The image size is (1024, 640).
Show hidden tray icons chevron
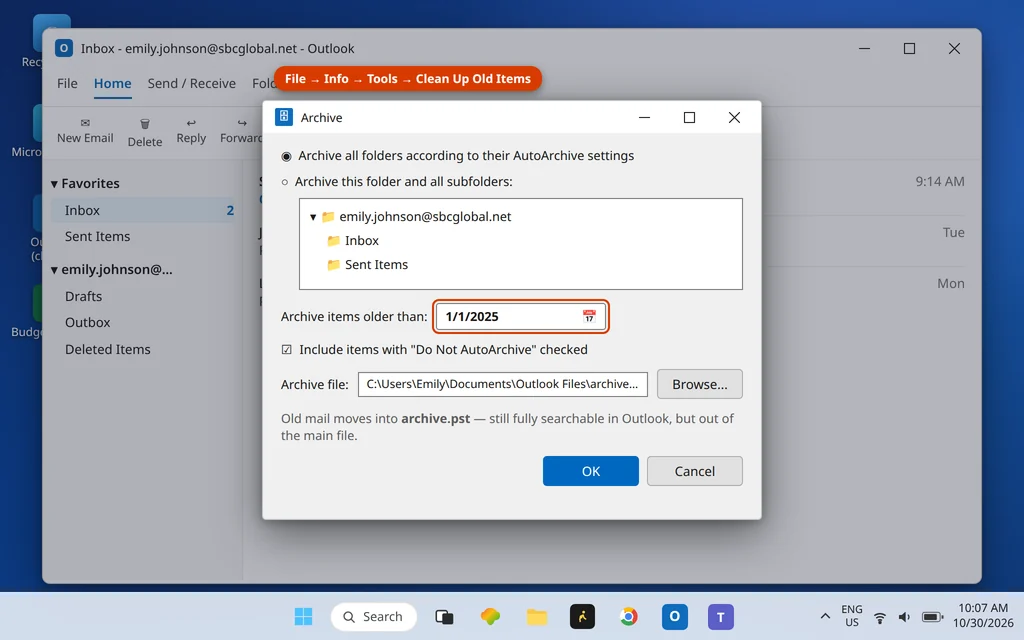click(825, 616)
